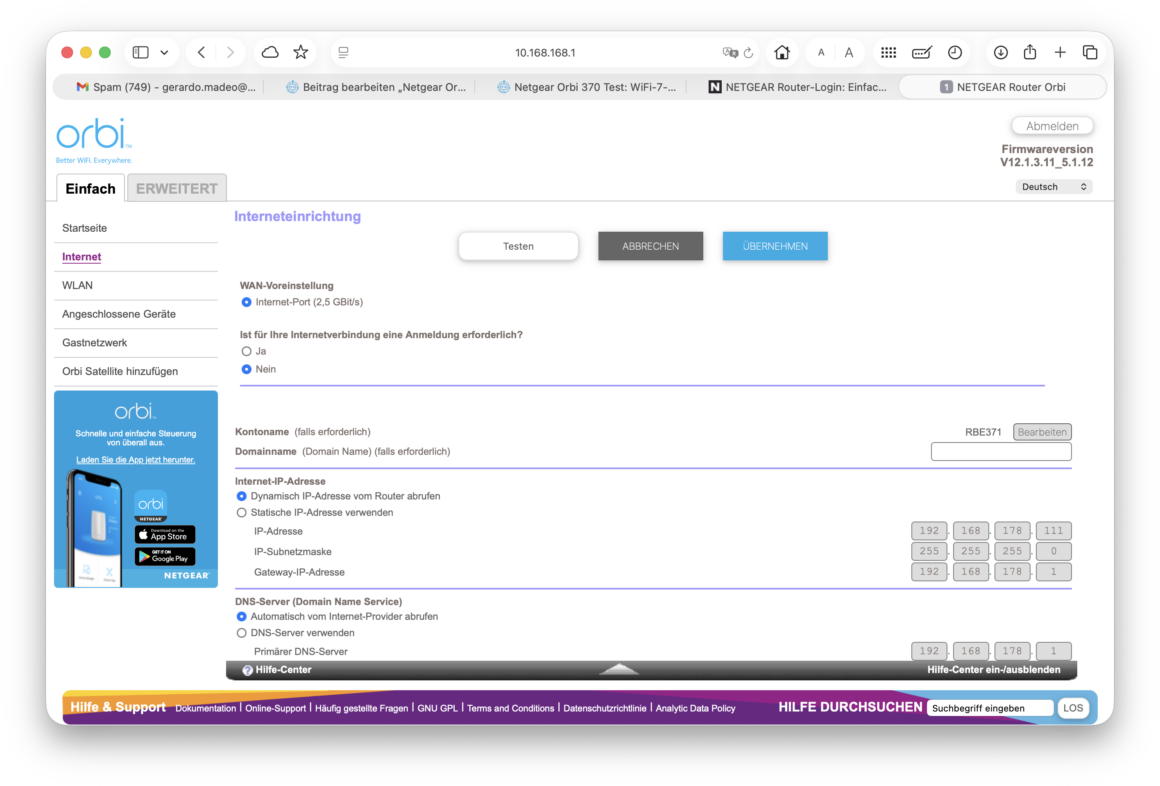Select Internet-Port (2,5 GBit/s) radio button
The width and height of the screenshot is (1160, 786).
point(246,303)
